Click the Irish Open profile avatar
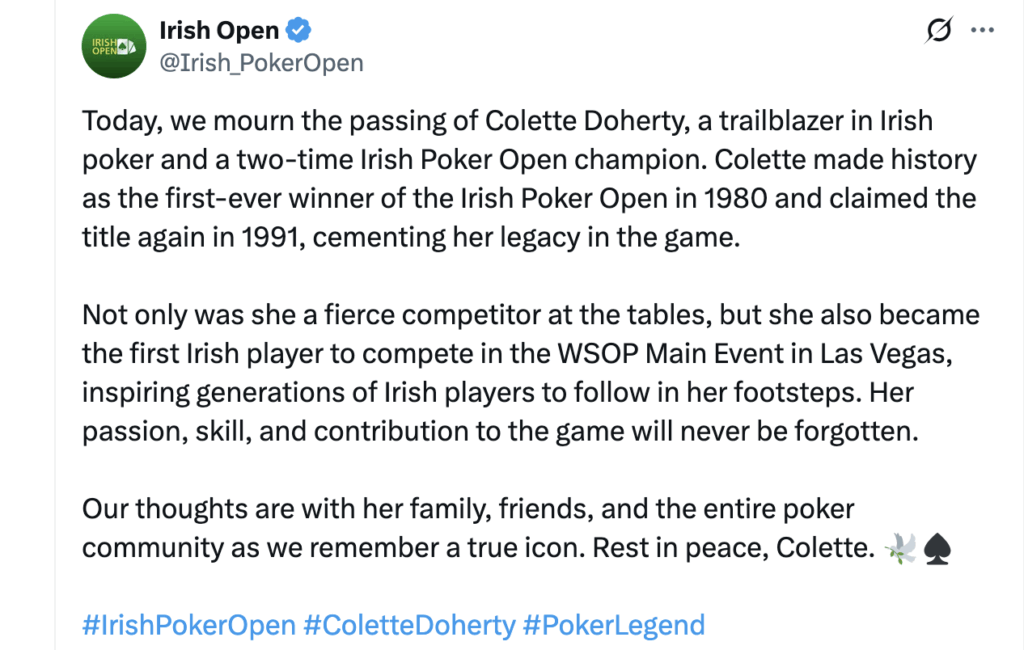Viewport: 1024px width, 650px height. [113, 45]
